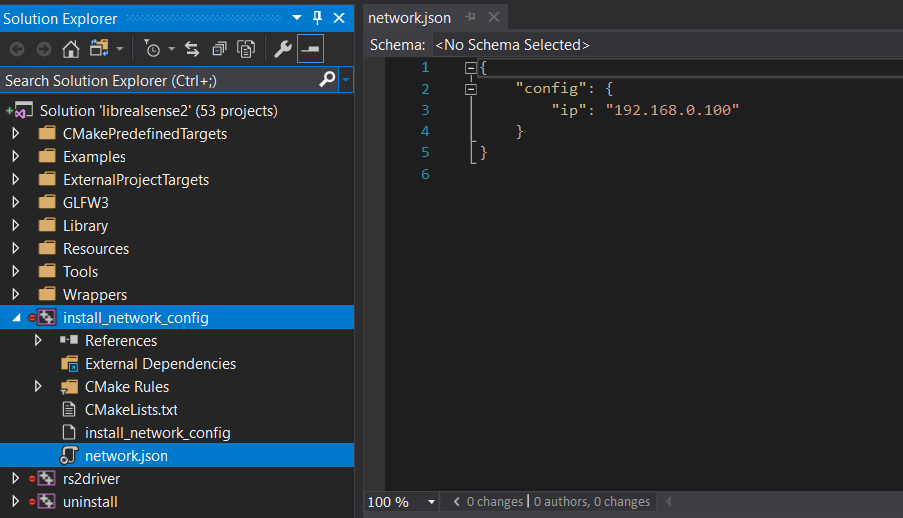This screenshot has width=903, height=518.
Task: Expand the Examples folder
Action: (16, 156)
